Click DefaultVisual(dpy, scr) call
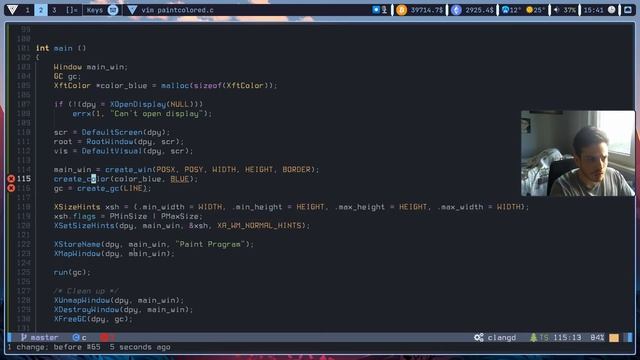 (137, 151)
